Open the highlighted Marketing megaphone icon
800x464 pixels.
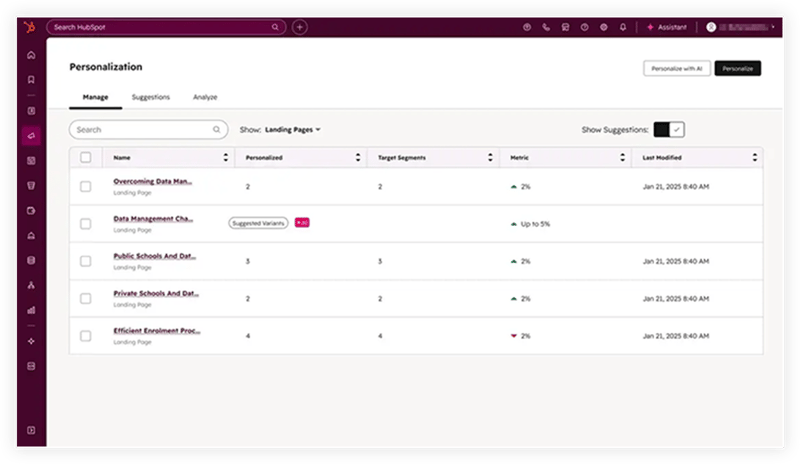(x=31, y=136)
